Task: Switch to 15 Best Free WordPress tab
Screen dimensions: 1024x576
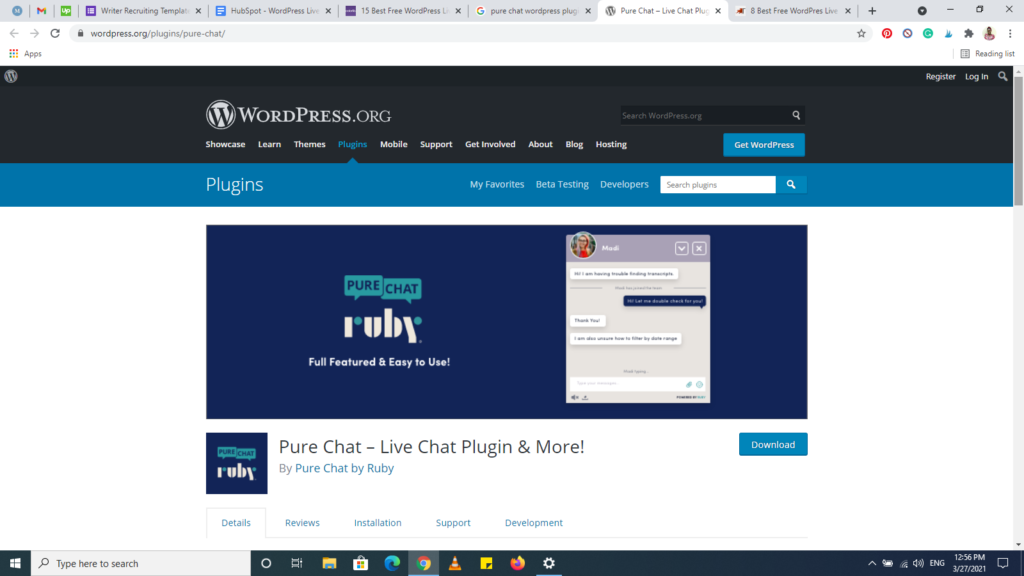Action: click(x=403, y=10)
